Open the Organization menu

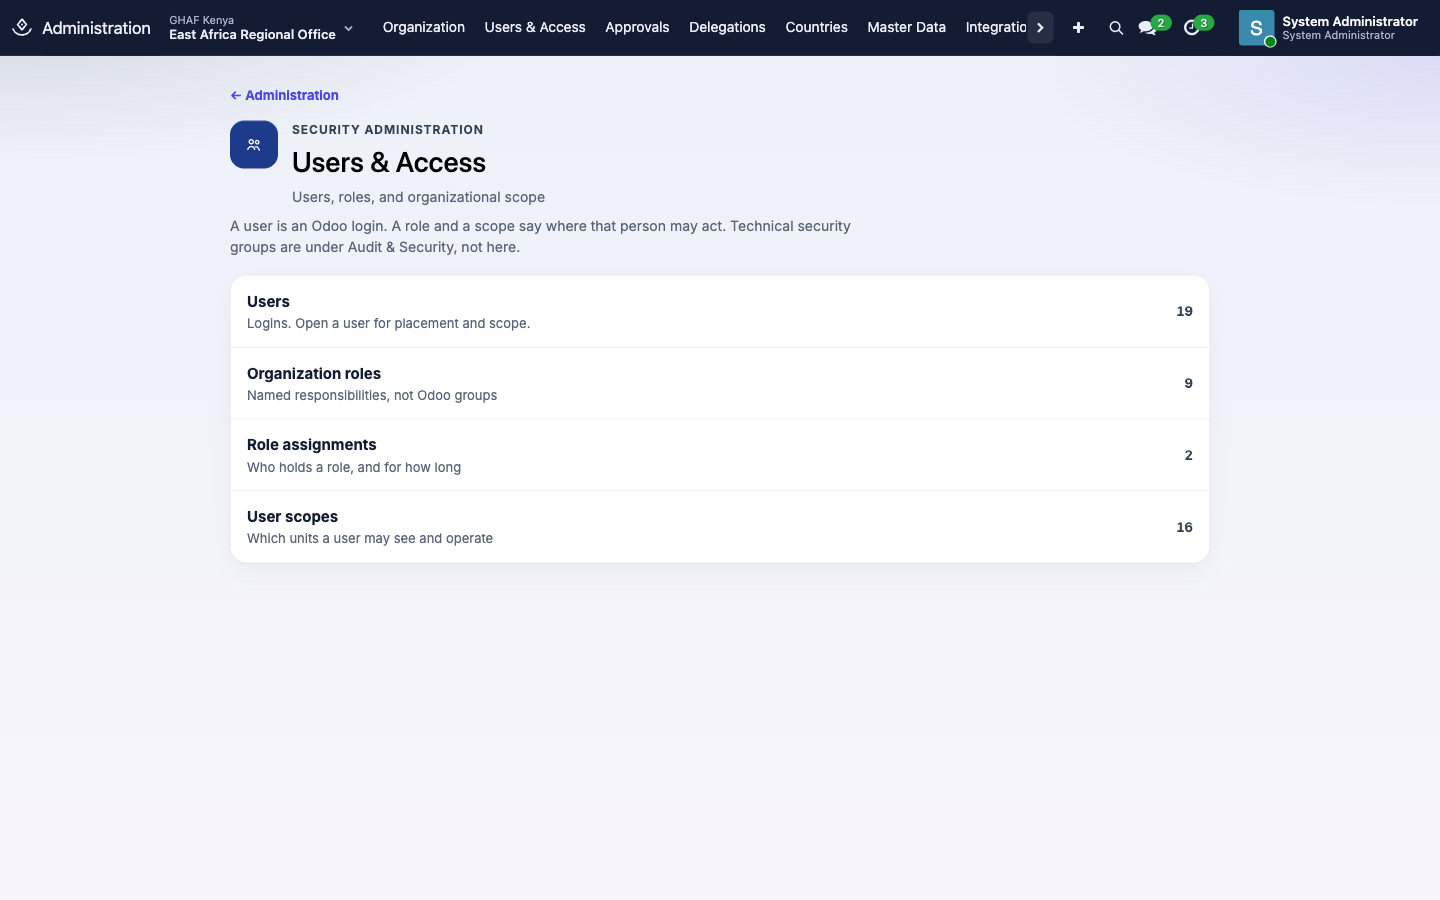tap(424, 27)
